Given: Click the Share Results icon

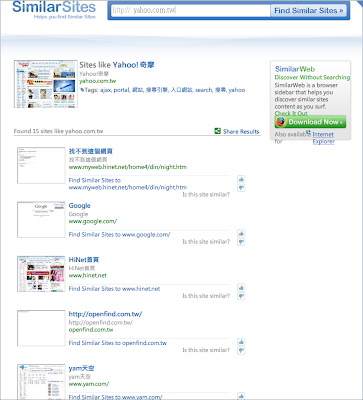Looking at the screenshot, I should (218, 131).
